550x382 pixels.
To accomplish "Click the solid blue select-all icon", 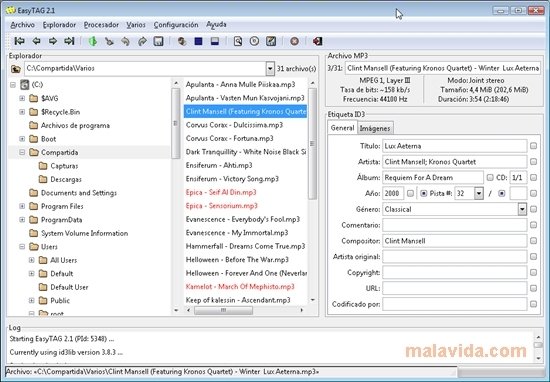I will tap(199, 41).
